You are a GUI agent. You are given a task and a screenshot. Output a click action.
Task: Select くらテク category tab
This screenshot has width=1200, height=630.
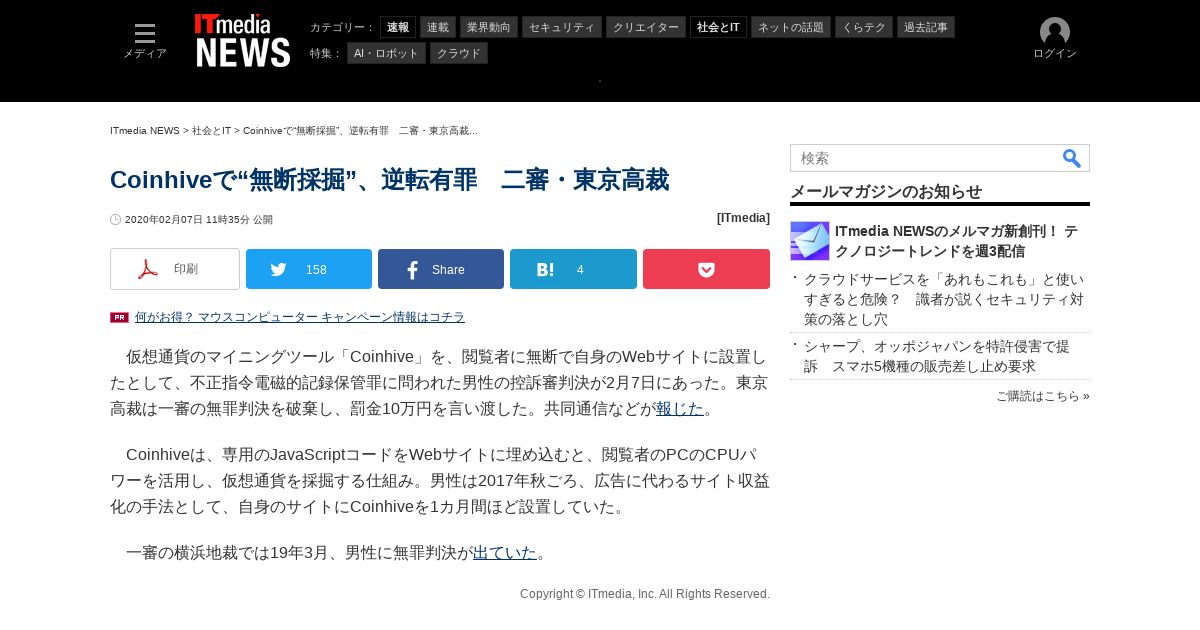pos(864,27)
